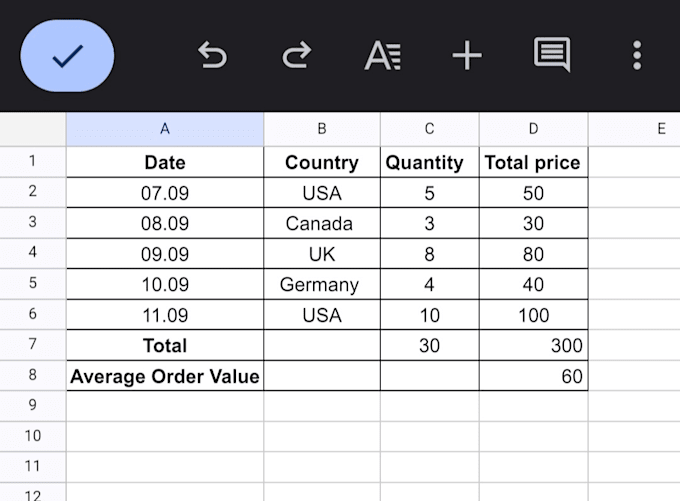Select total price cell '50'

533,193
